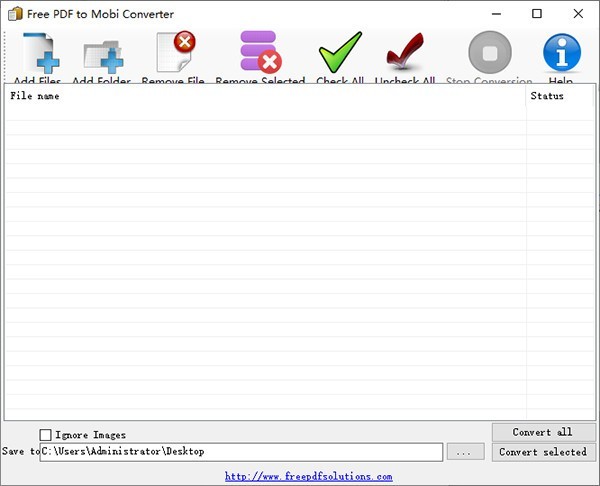Click the Convert all button
Screen dimensions: 600x486
543,432
